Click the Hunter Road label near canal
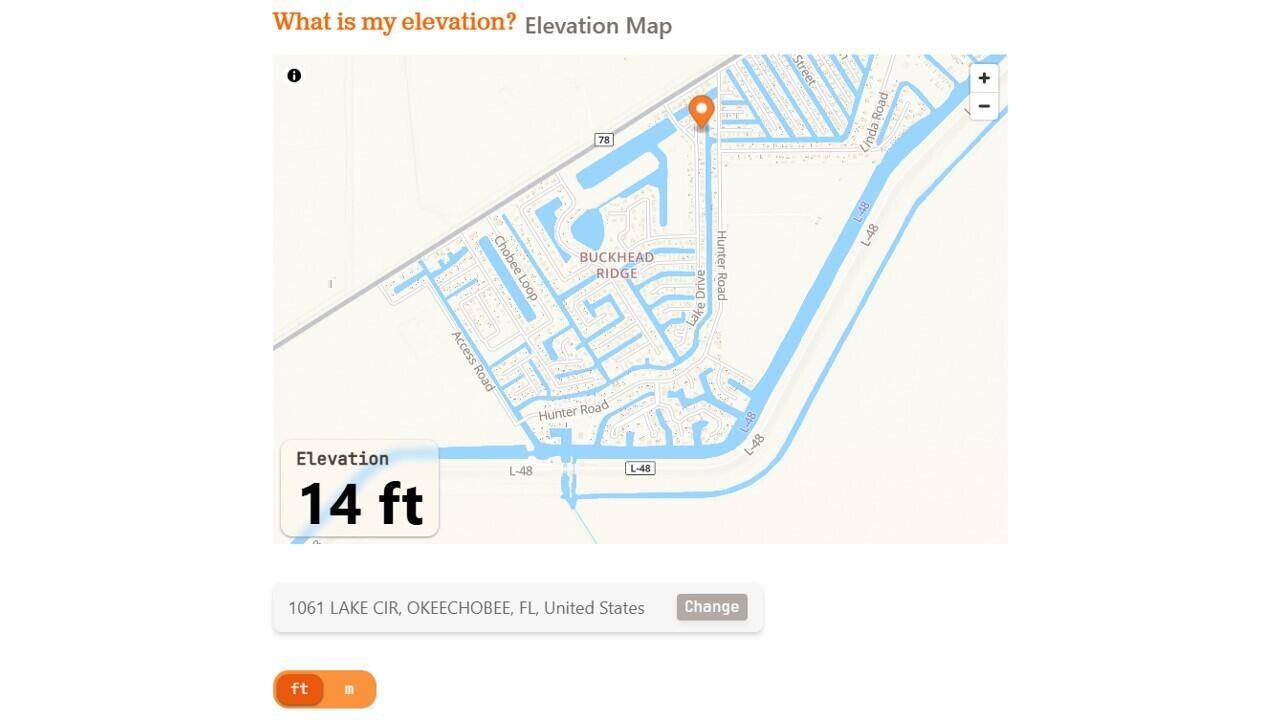The width and height of the screenshot is (1280, 720). click(573, 410)
